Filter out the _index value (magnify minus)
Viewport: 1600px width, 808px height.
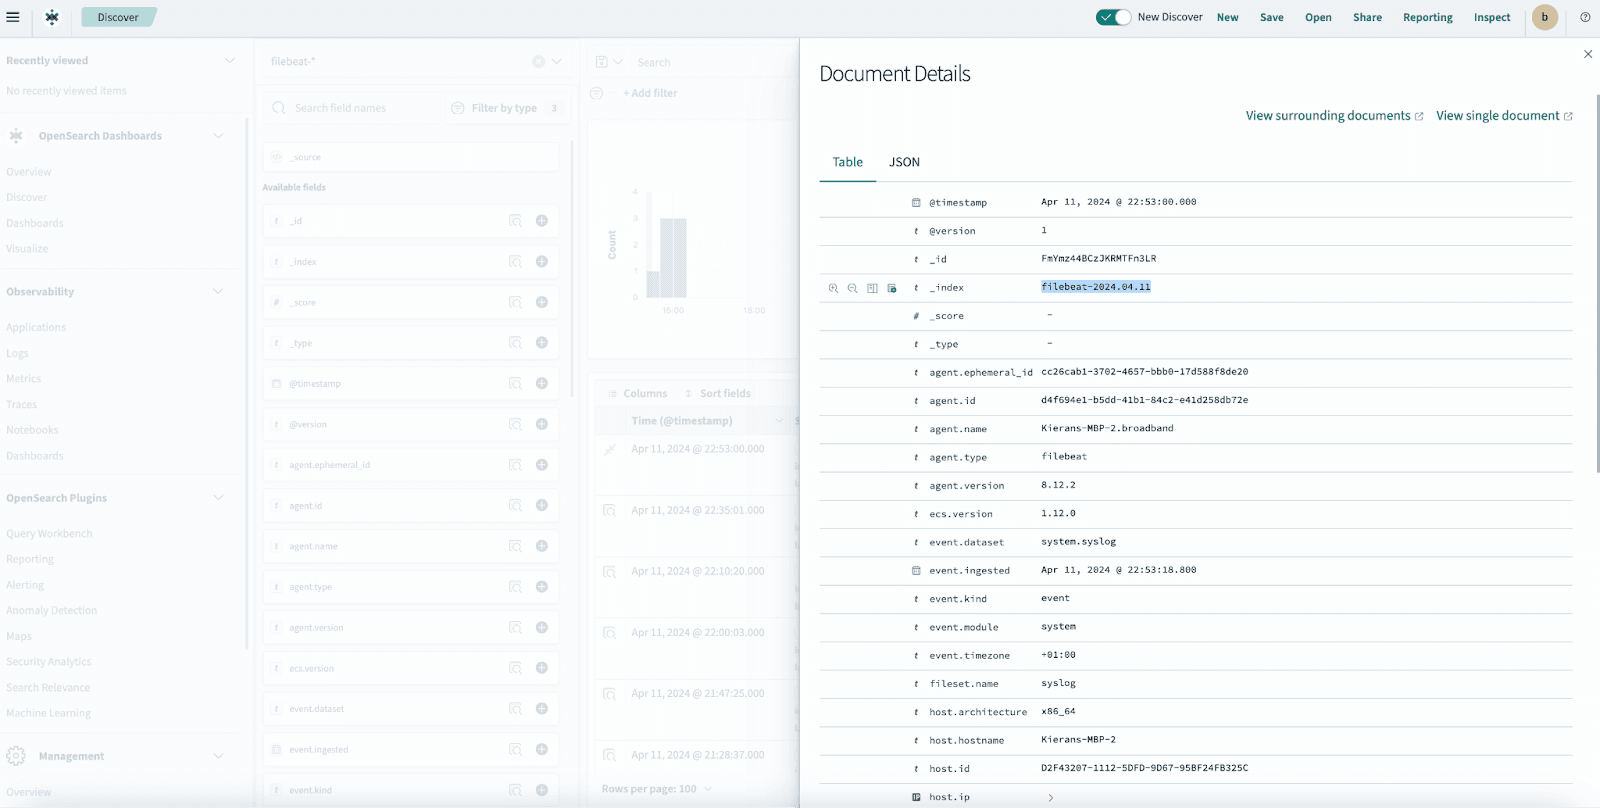853,288
